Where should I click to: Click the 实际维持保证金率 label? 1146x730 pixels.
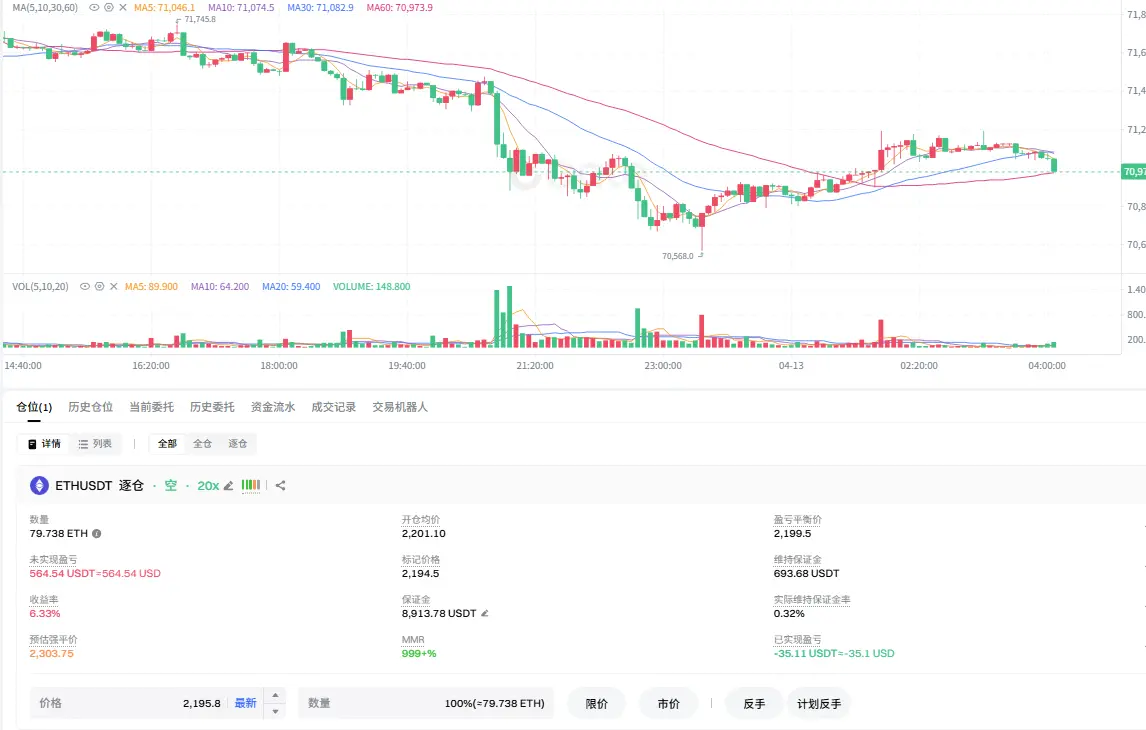812,600
